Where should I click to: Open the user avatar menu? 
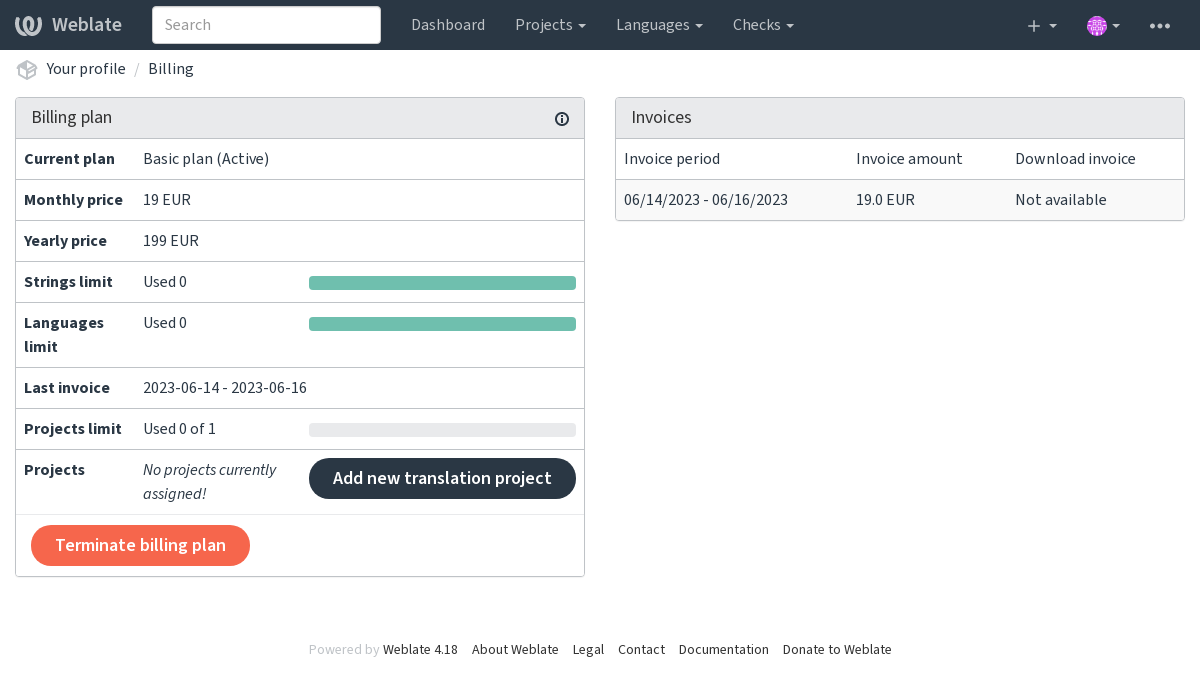(x=1103, y=26)
